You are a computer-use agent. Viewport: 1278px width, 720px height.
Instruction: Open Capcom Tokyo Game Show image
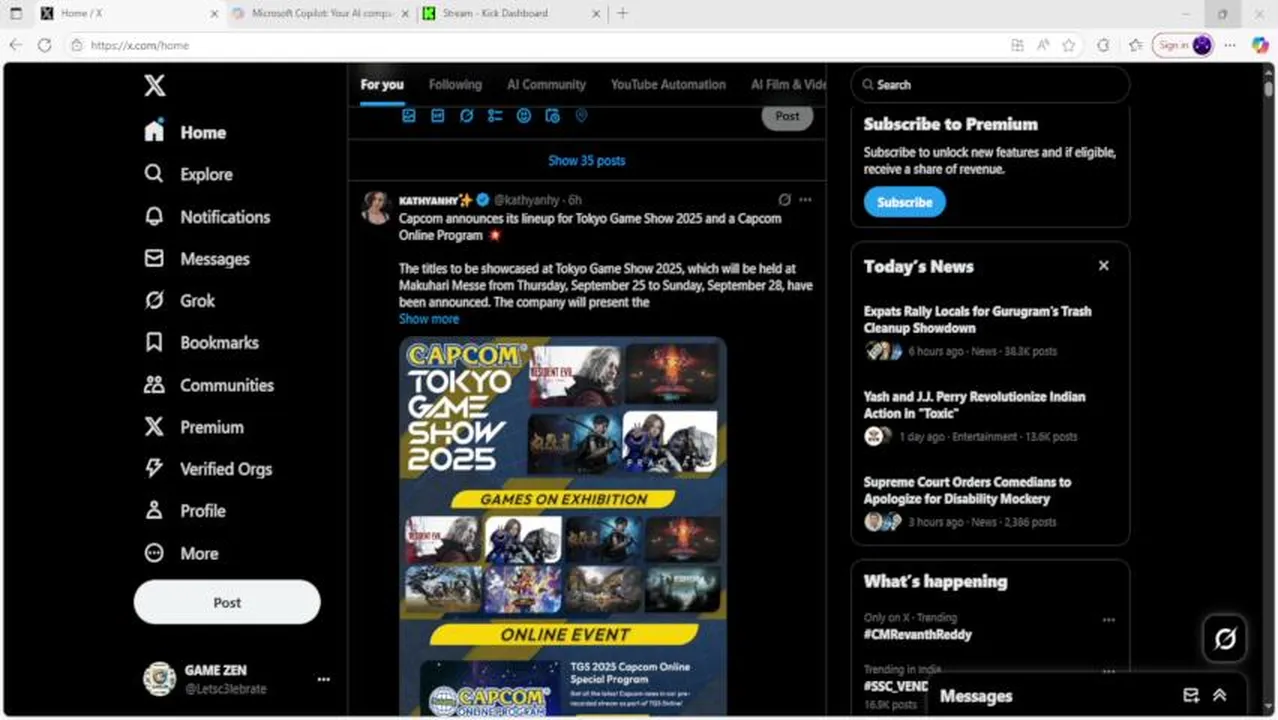[x=563, y=526]
